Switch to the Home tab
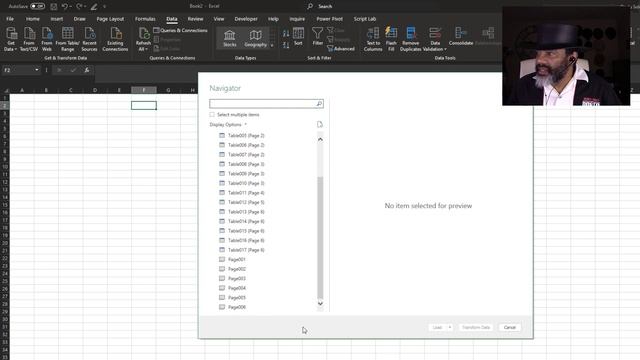The width and height of the screenshot is (640, 360). click(33, 19)
